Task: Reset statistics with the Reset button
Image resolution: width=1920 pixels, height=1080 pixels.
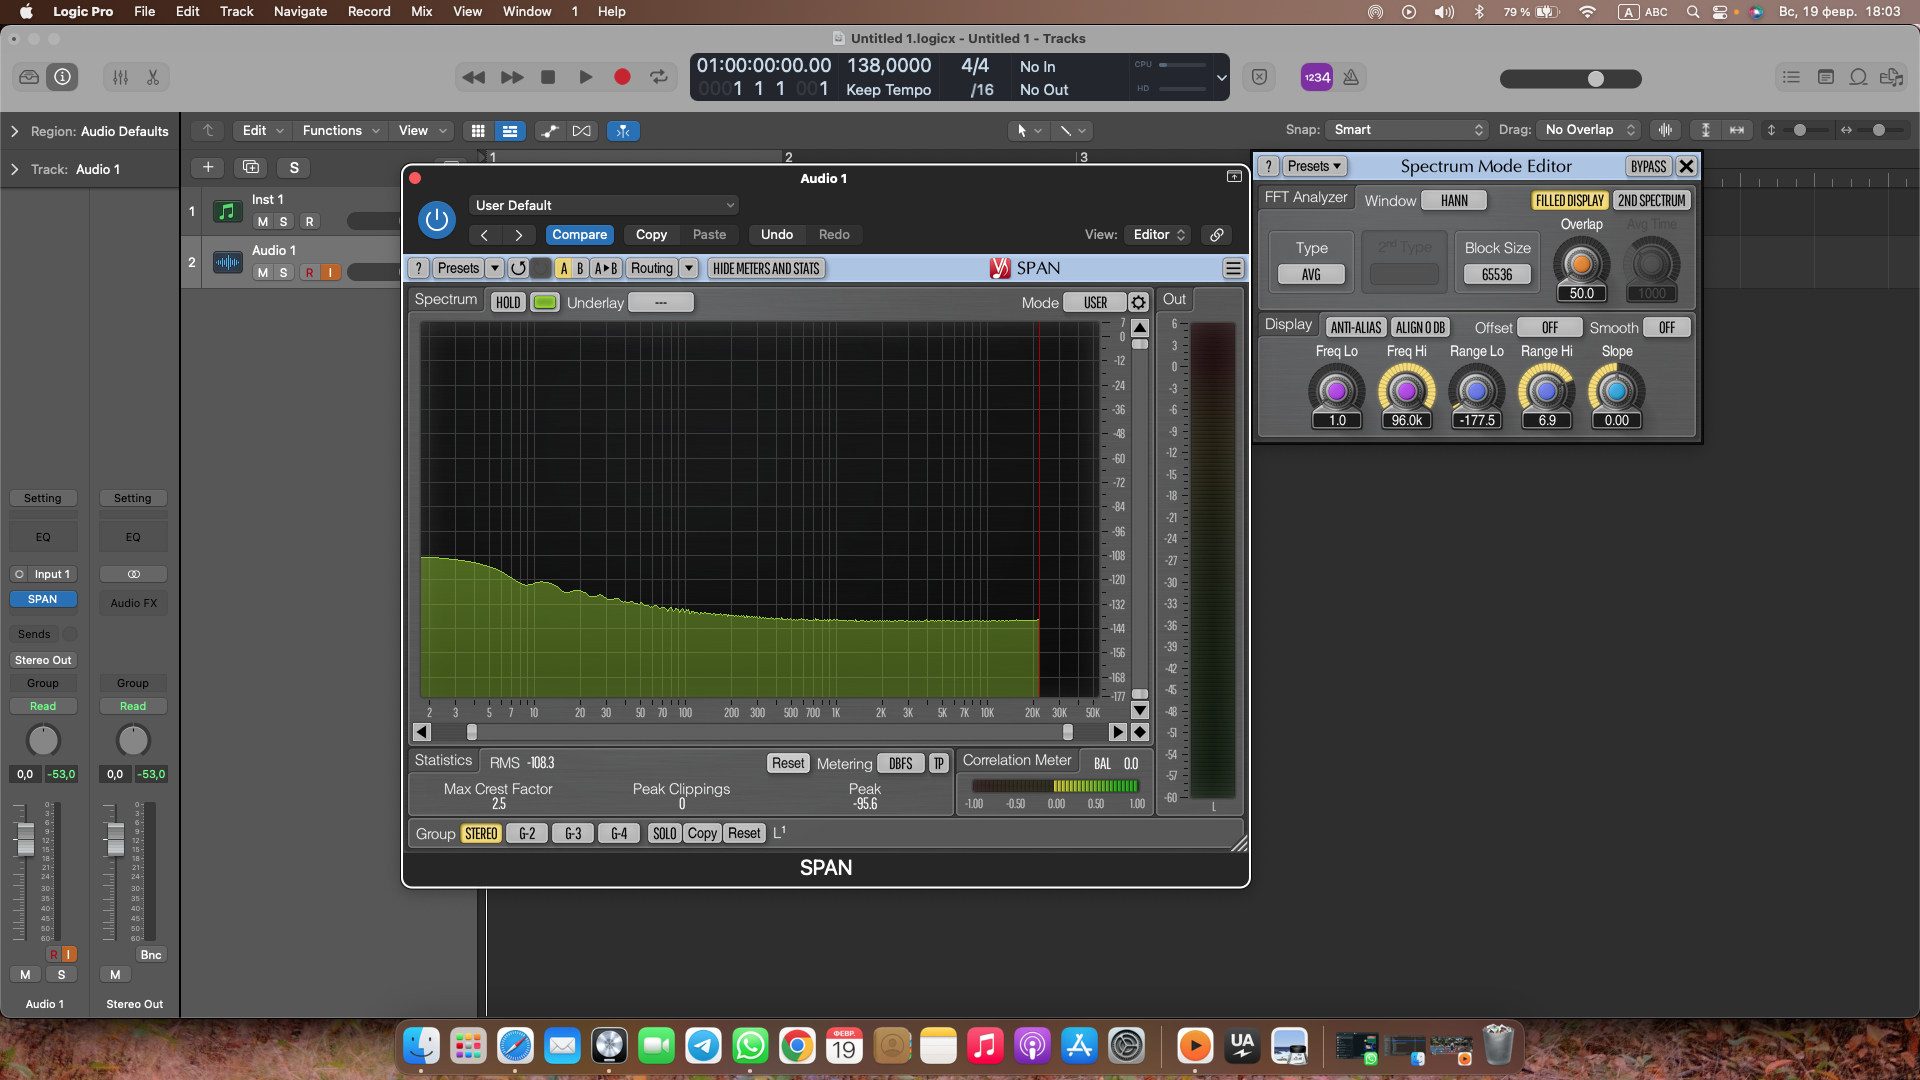Action: (x=787, y=763)
